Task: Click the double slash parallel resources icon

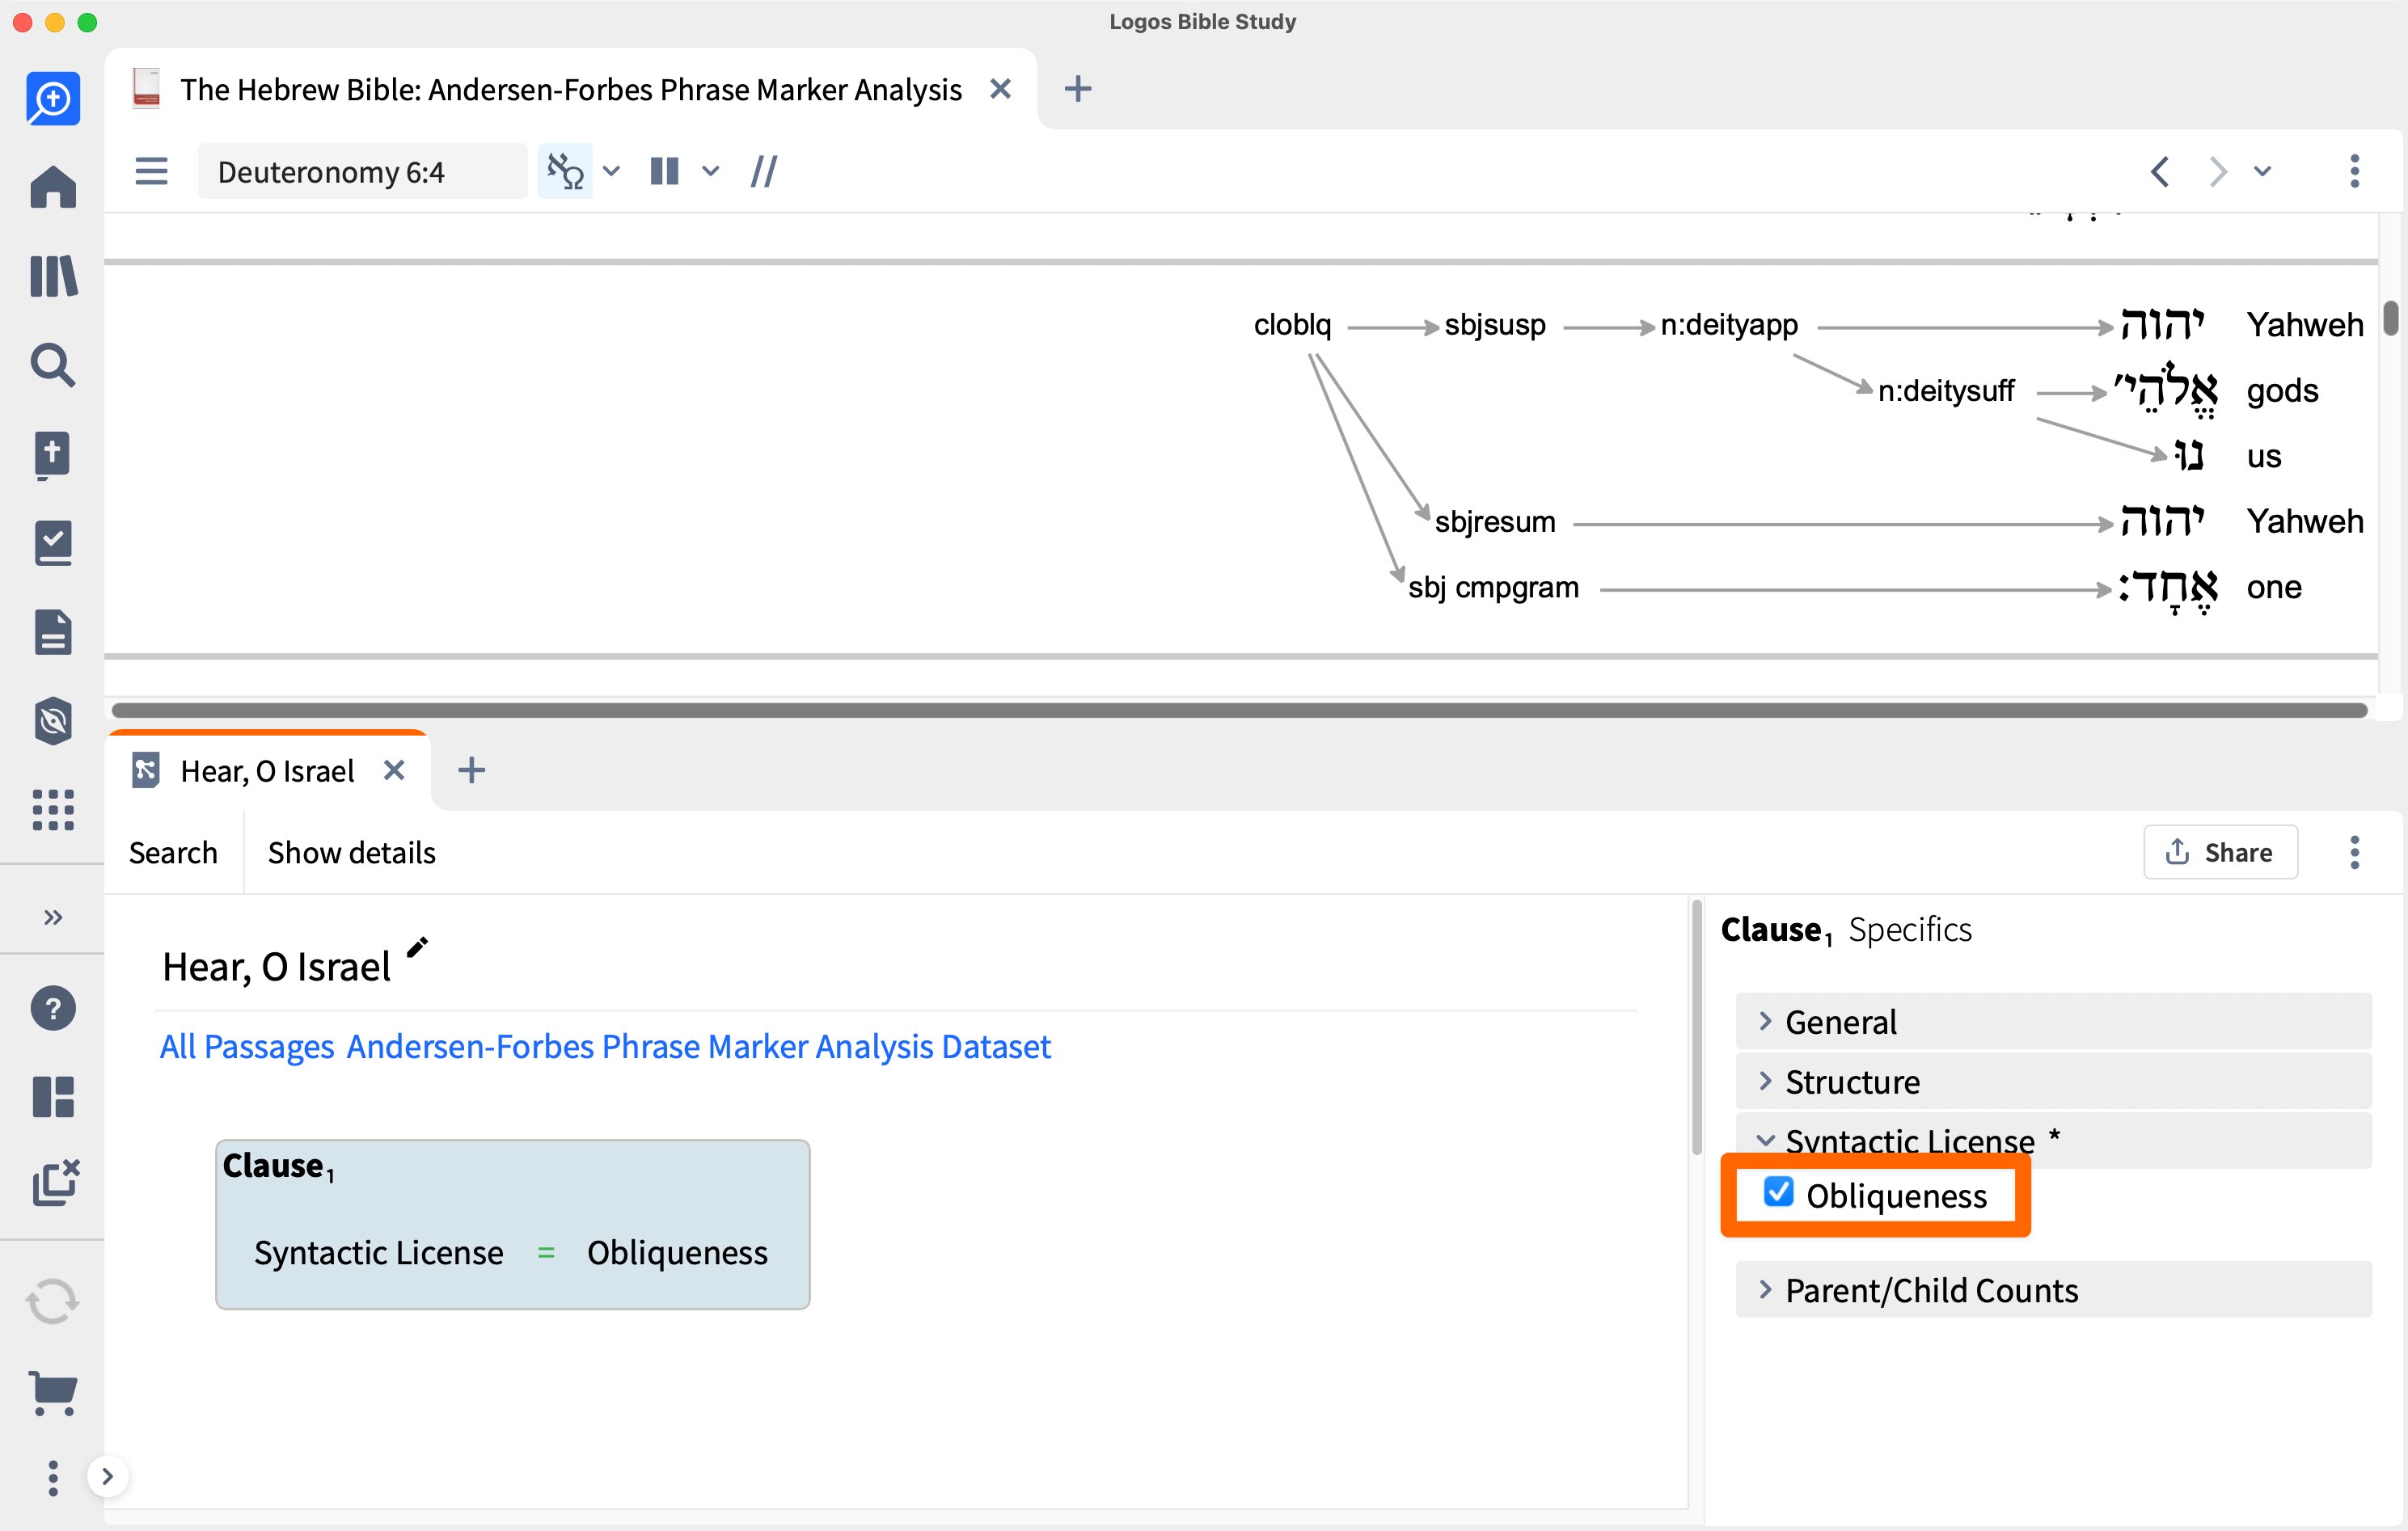Action: click(764, 171)
